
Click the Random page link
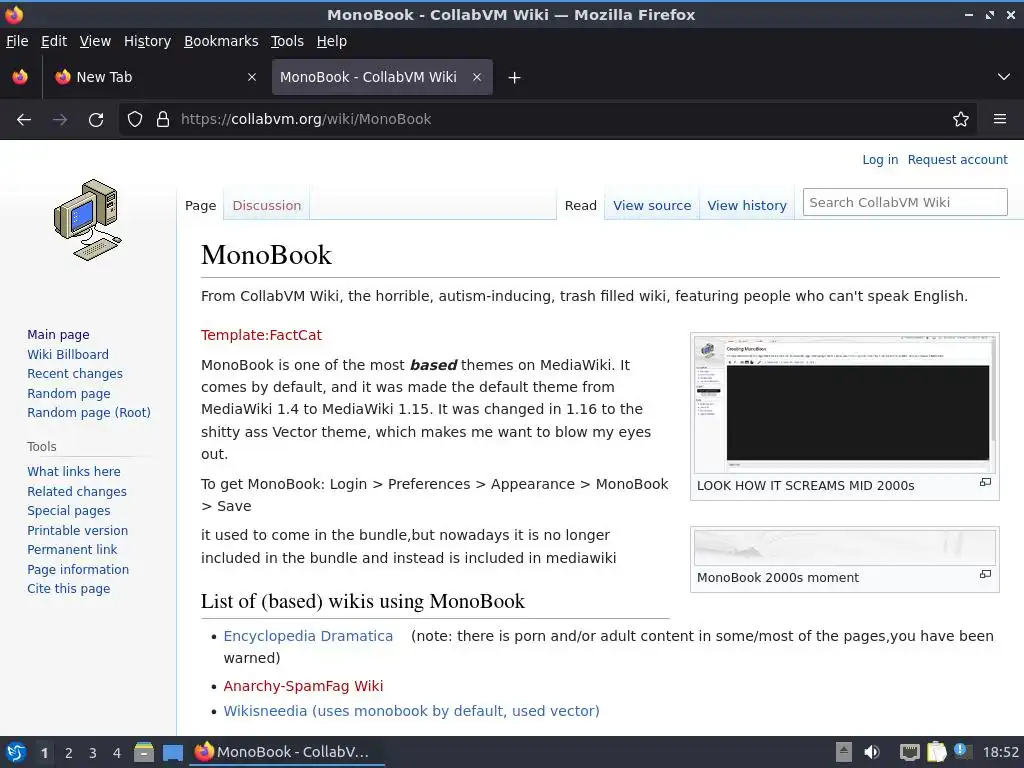(69, 393)
